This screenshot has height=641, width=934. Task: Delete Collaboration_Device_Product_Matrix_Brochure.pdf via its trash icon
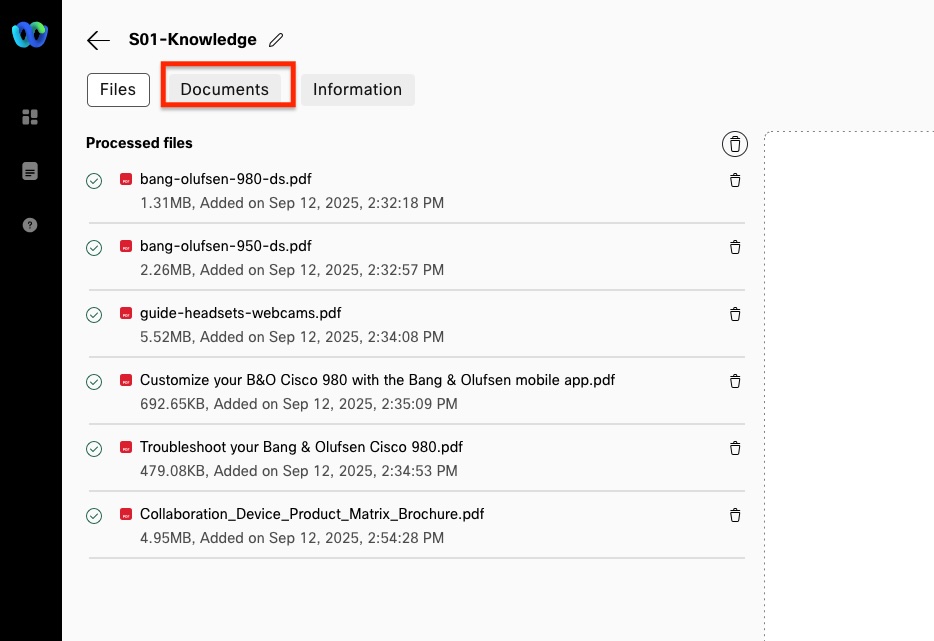point(735,515)
